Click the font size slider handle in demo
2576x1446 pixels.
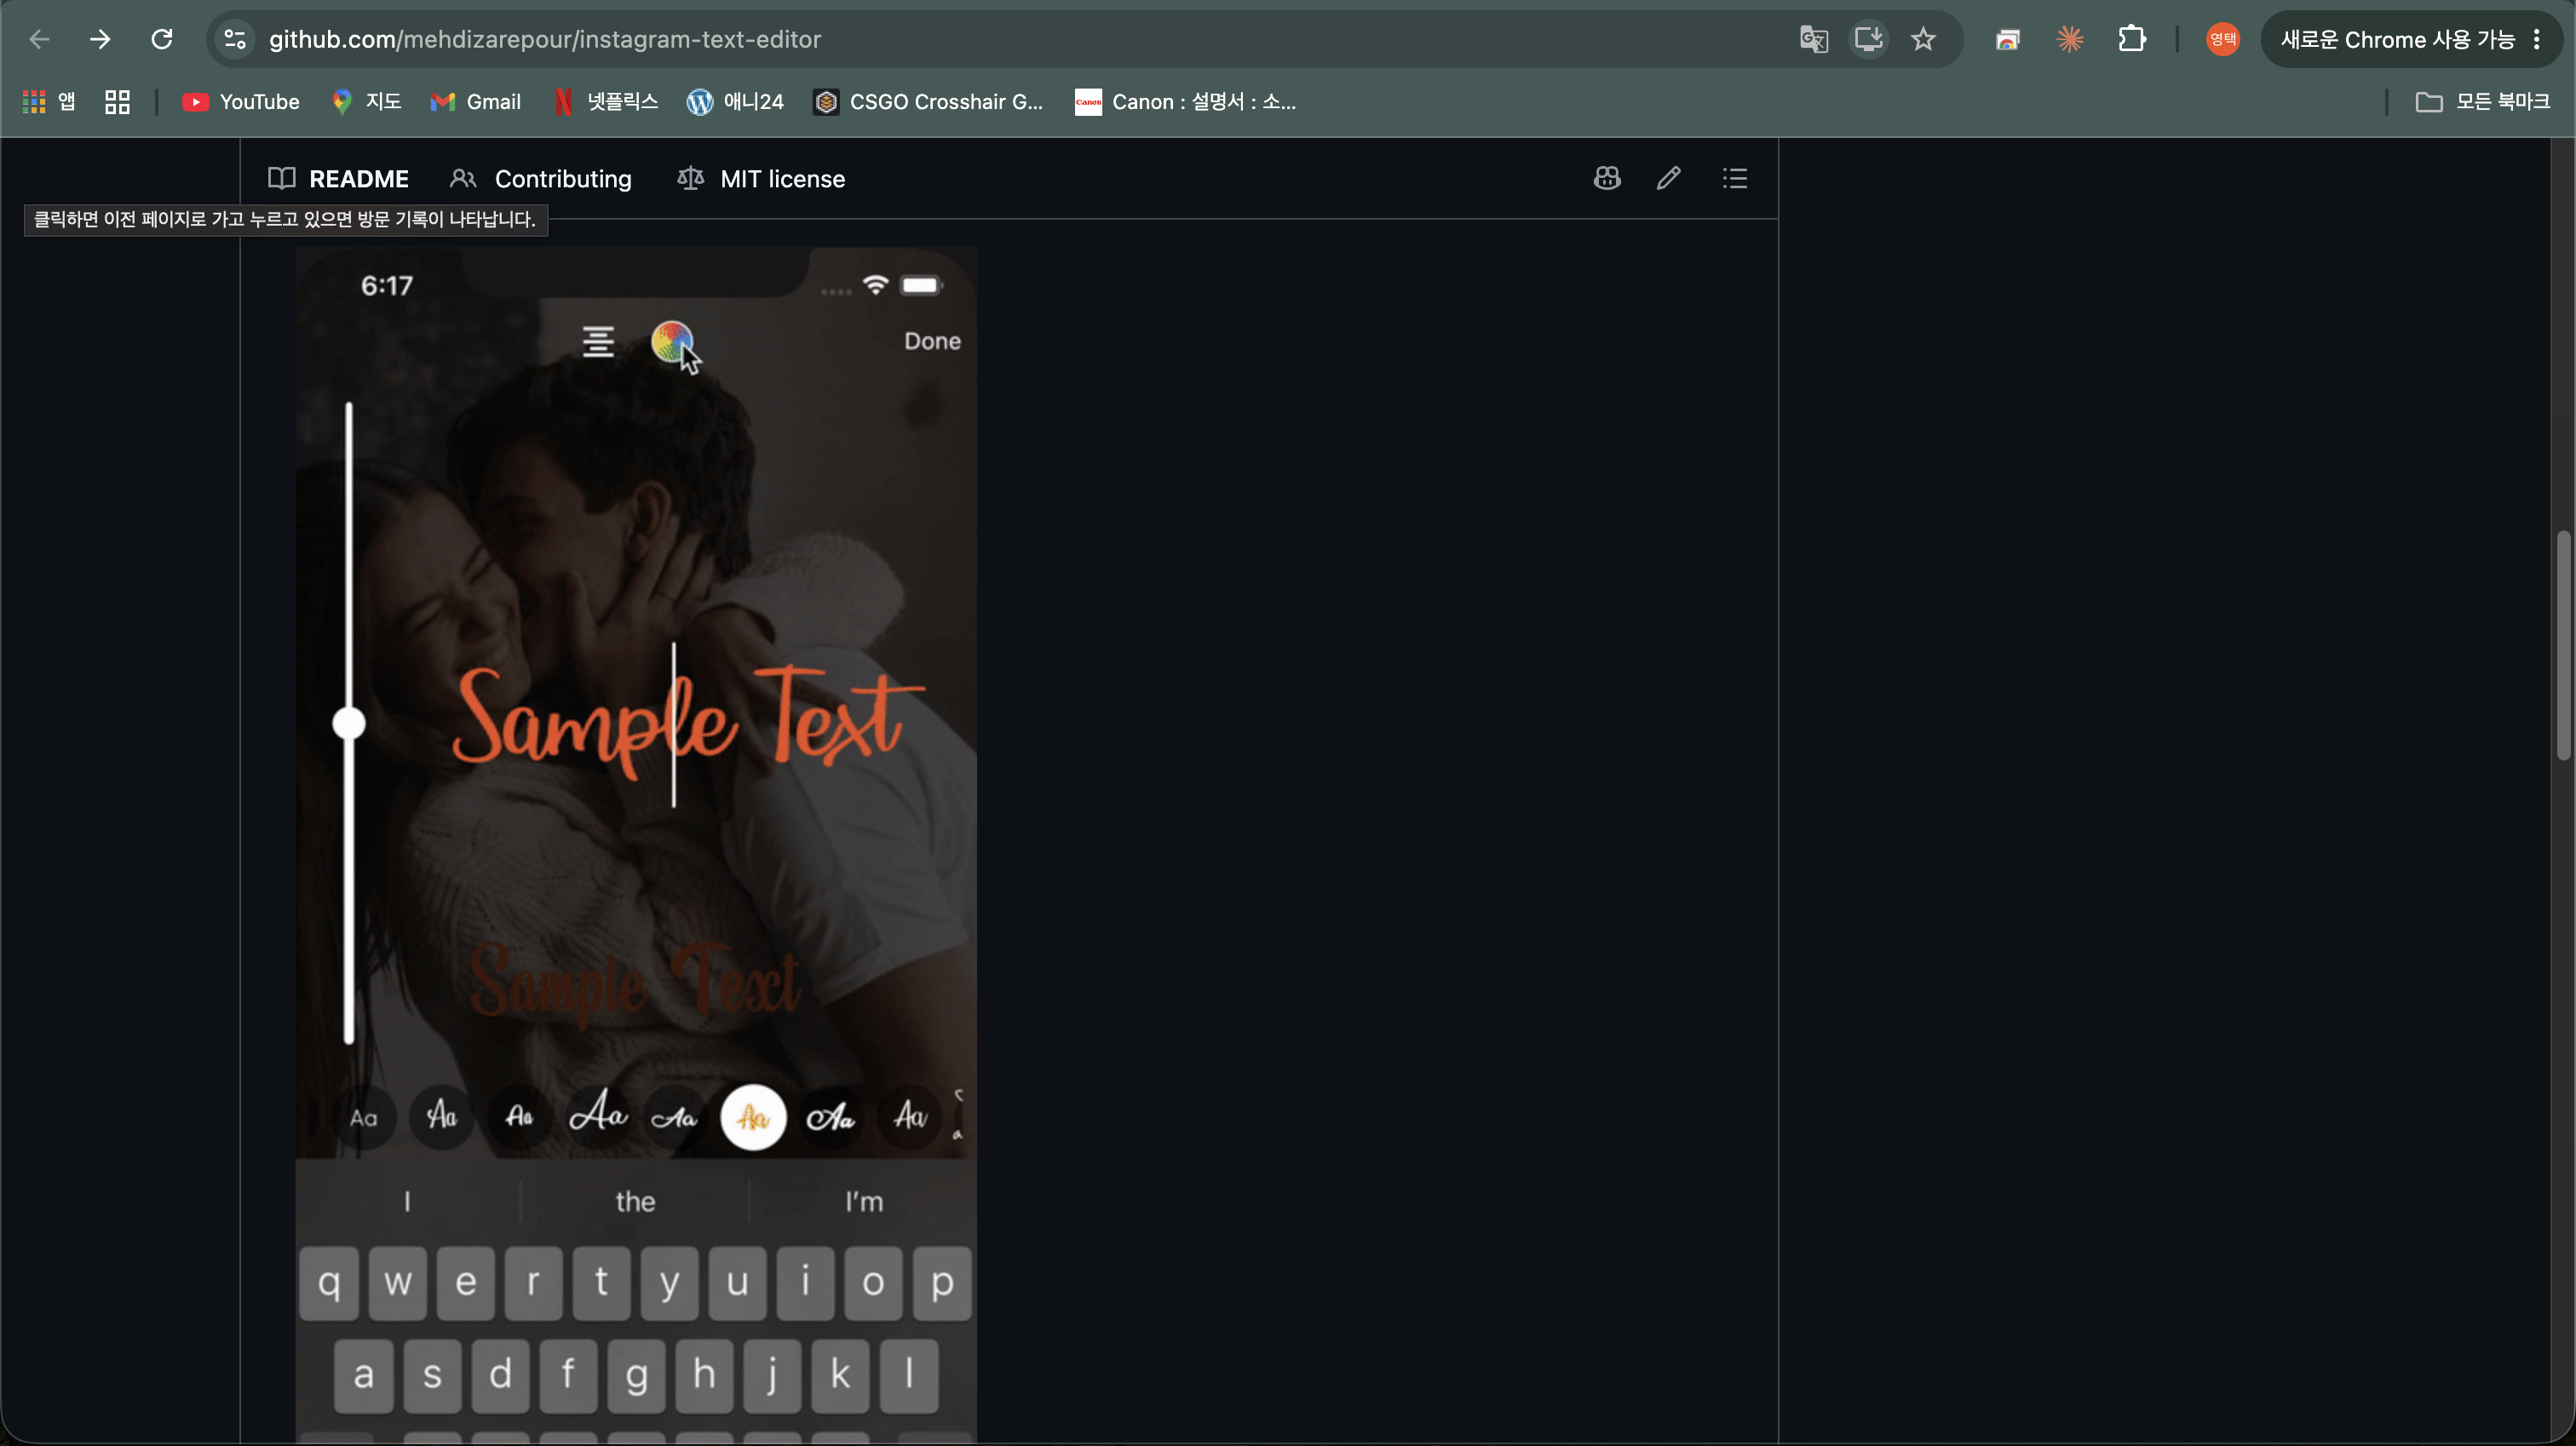click(349, 723)
